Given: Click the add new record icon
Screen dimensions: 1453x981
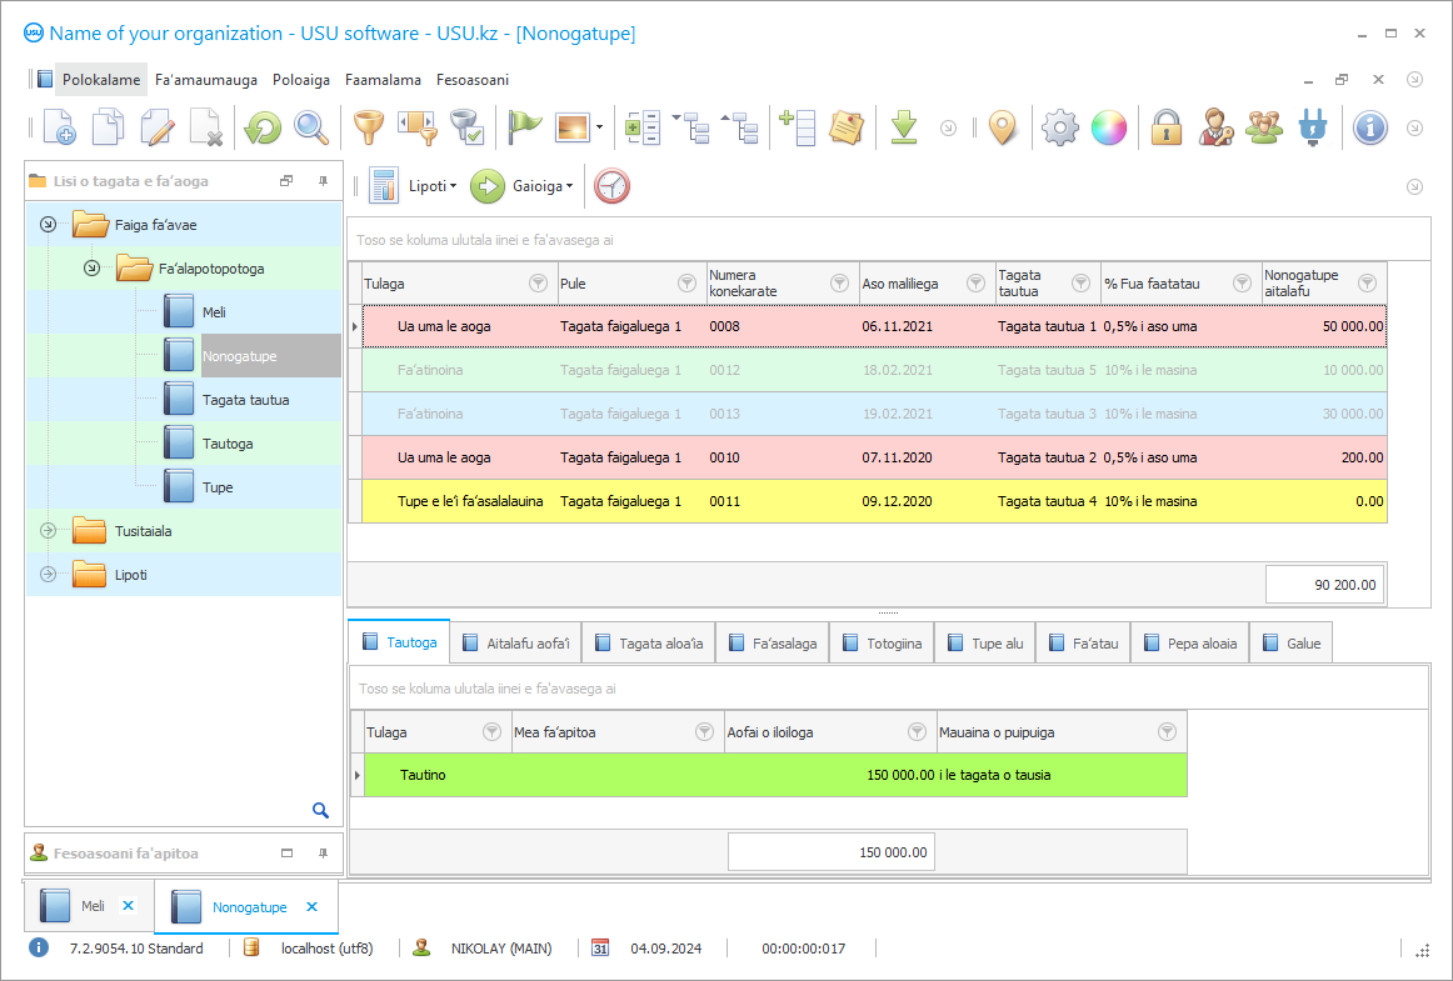Looking at the screenshot, I should [59, 128].
